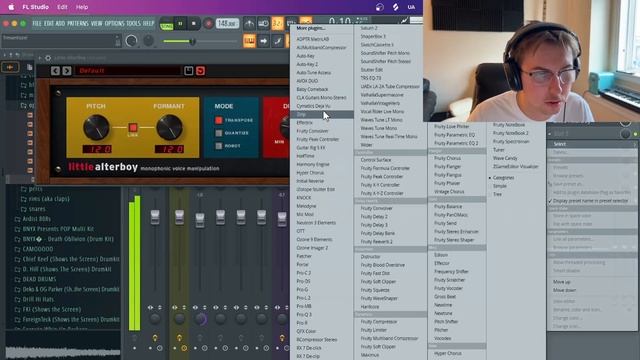Click the PITCH knob in Little AlterBoy
Screen dimensions: 640x360
[x=96, y=127]
